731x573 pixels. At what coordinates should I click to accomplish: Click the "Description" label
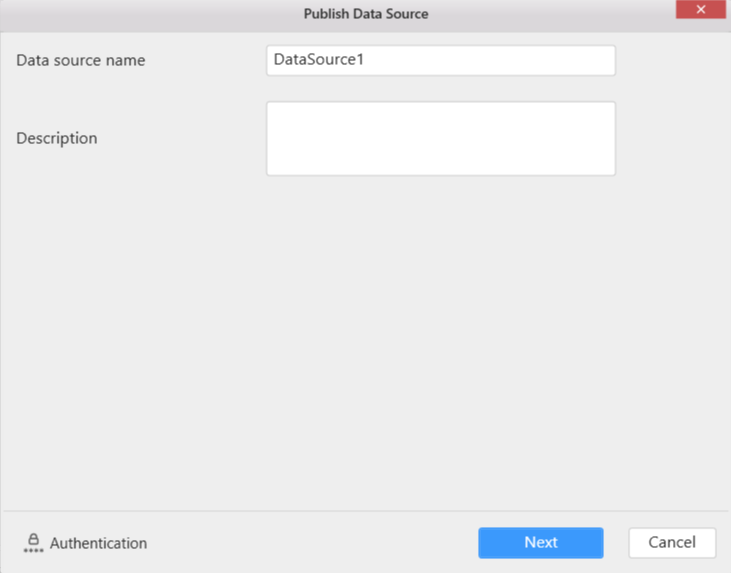coord(56,138)
